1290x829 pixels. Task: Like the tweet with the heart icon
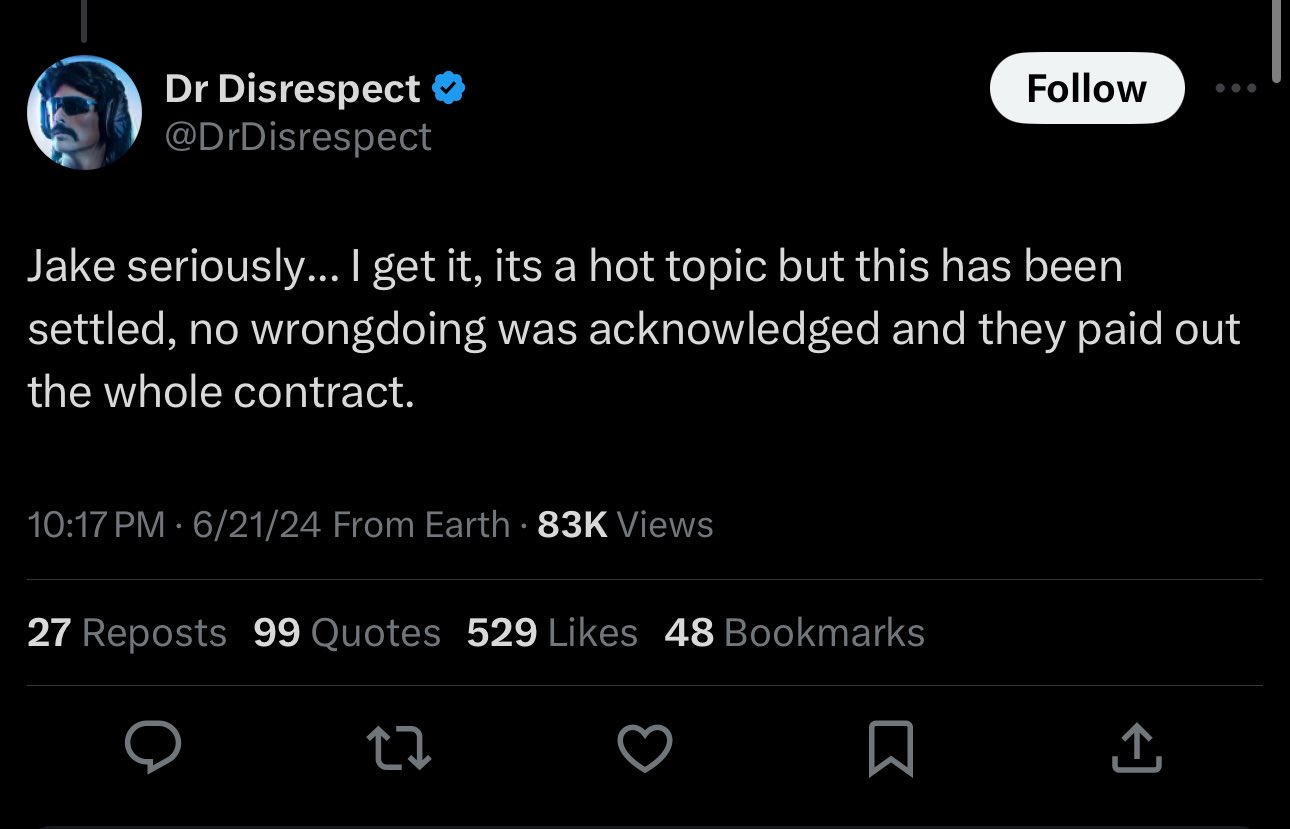[x=644, y=748]
